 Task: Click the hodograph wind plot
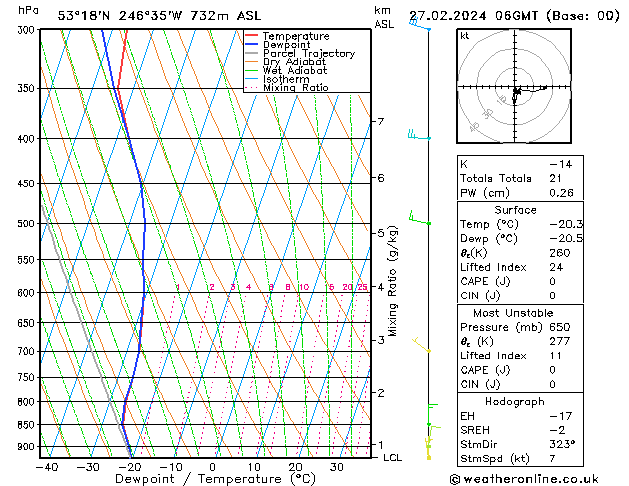click(x=514, y=86)
